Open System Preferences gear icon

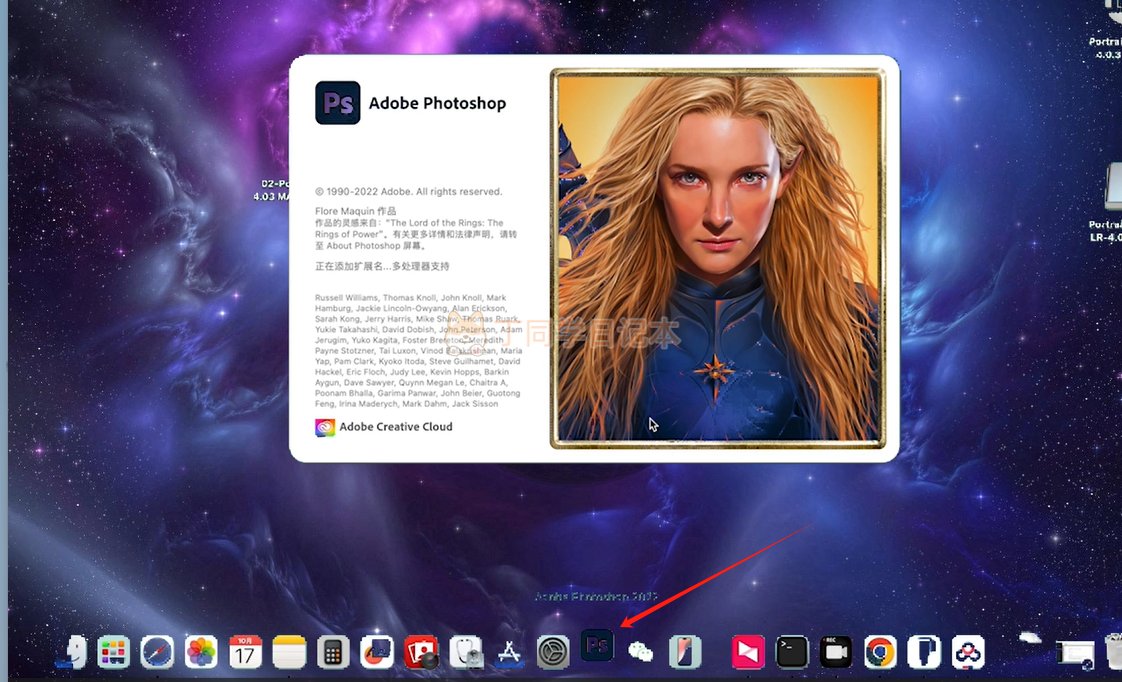(553, 652)
